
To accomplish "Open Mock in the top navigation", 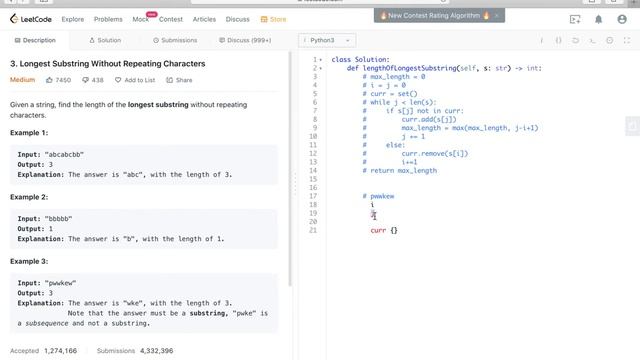I will 140,19.
